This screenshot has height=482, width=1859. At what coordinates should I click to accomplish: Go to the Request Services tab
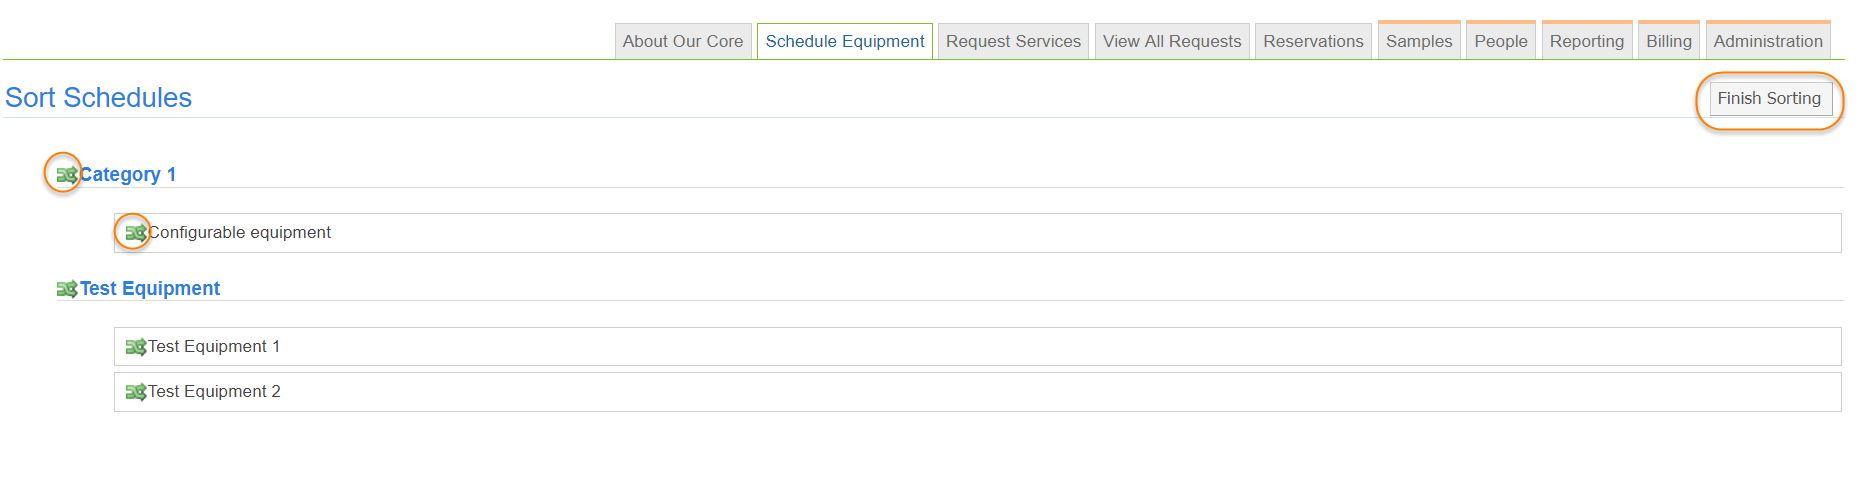1012,41
